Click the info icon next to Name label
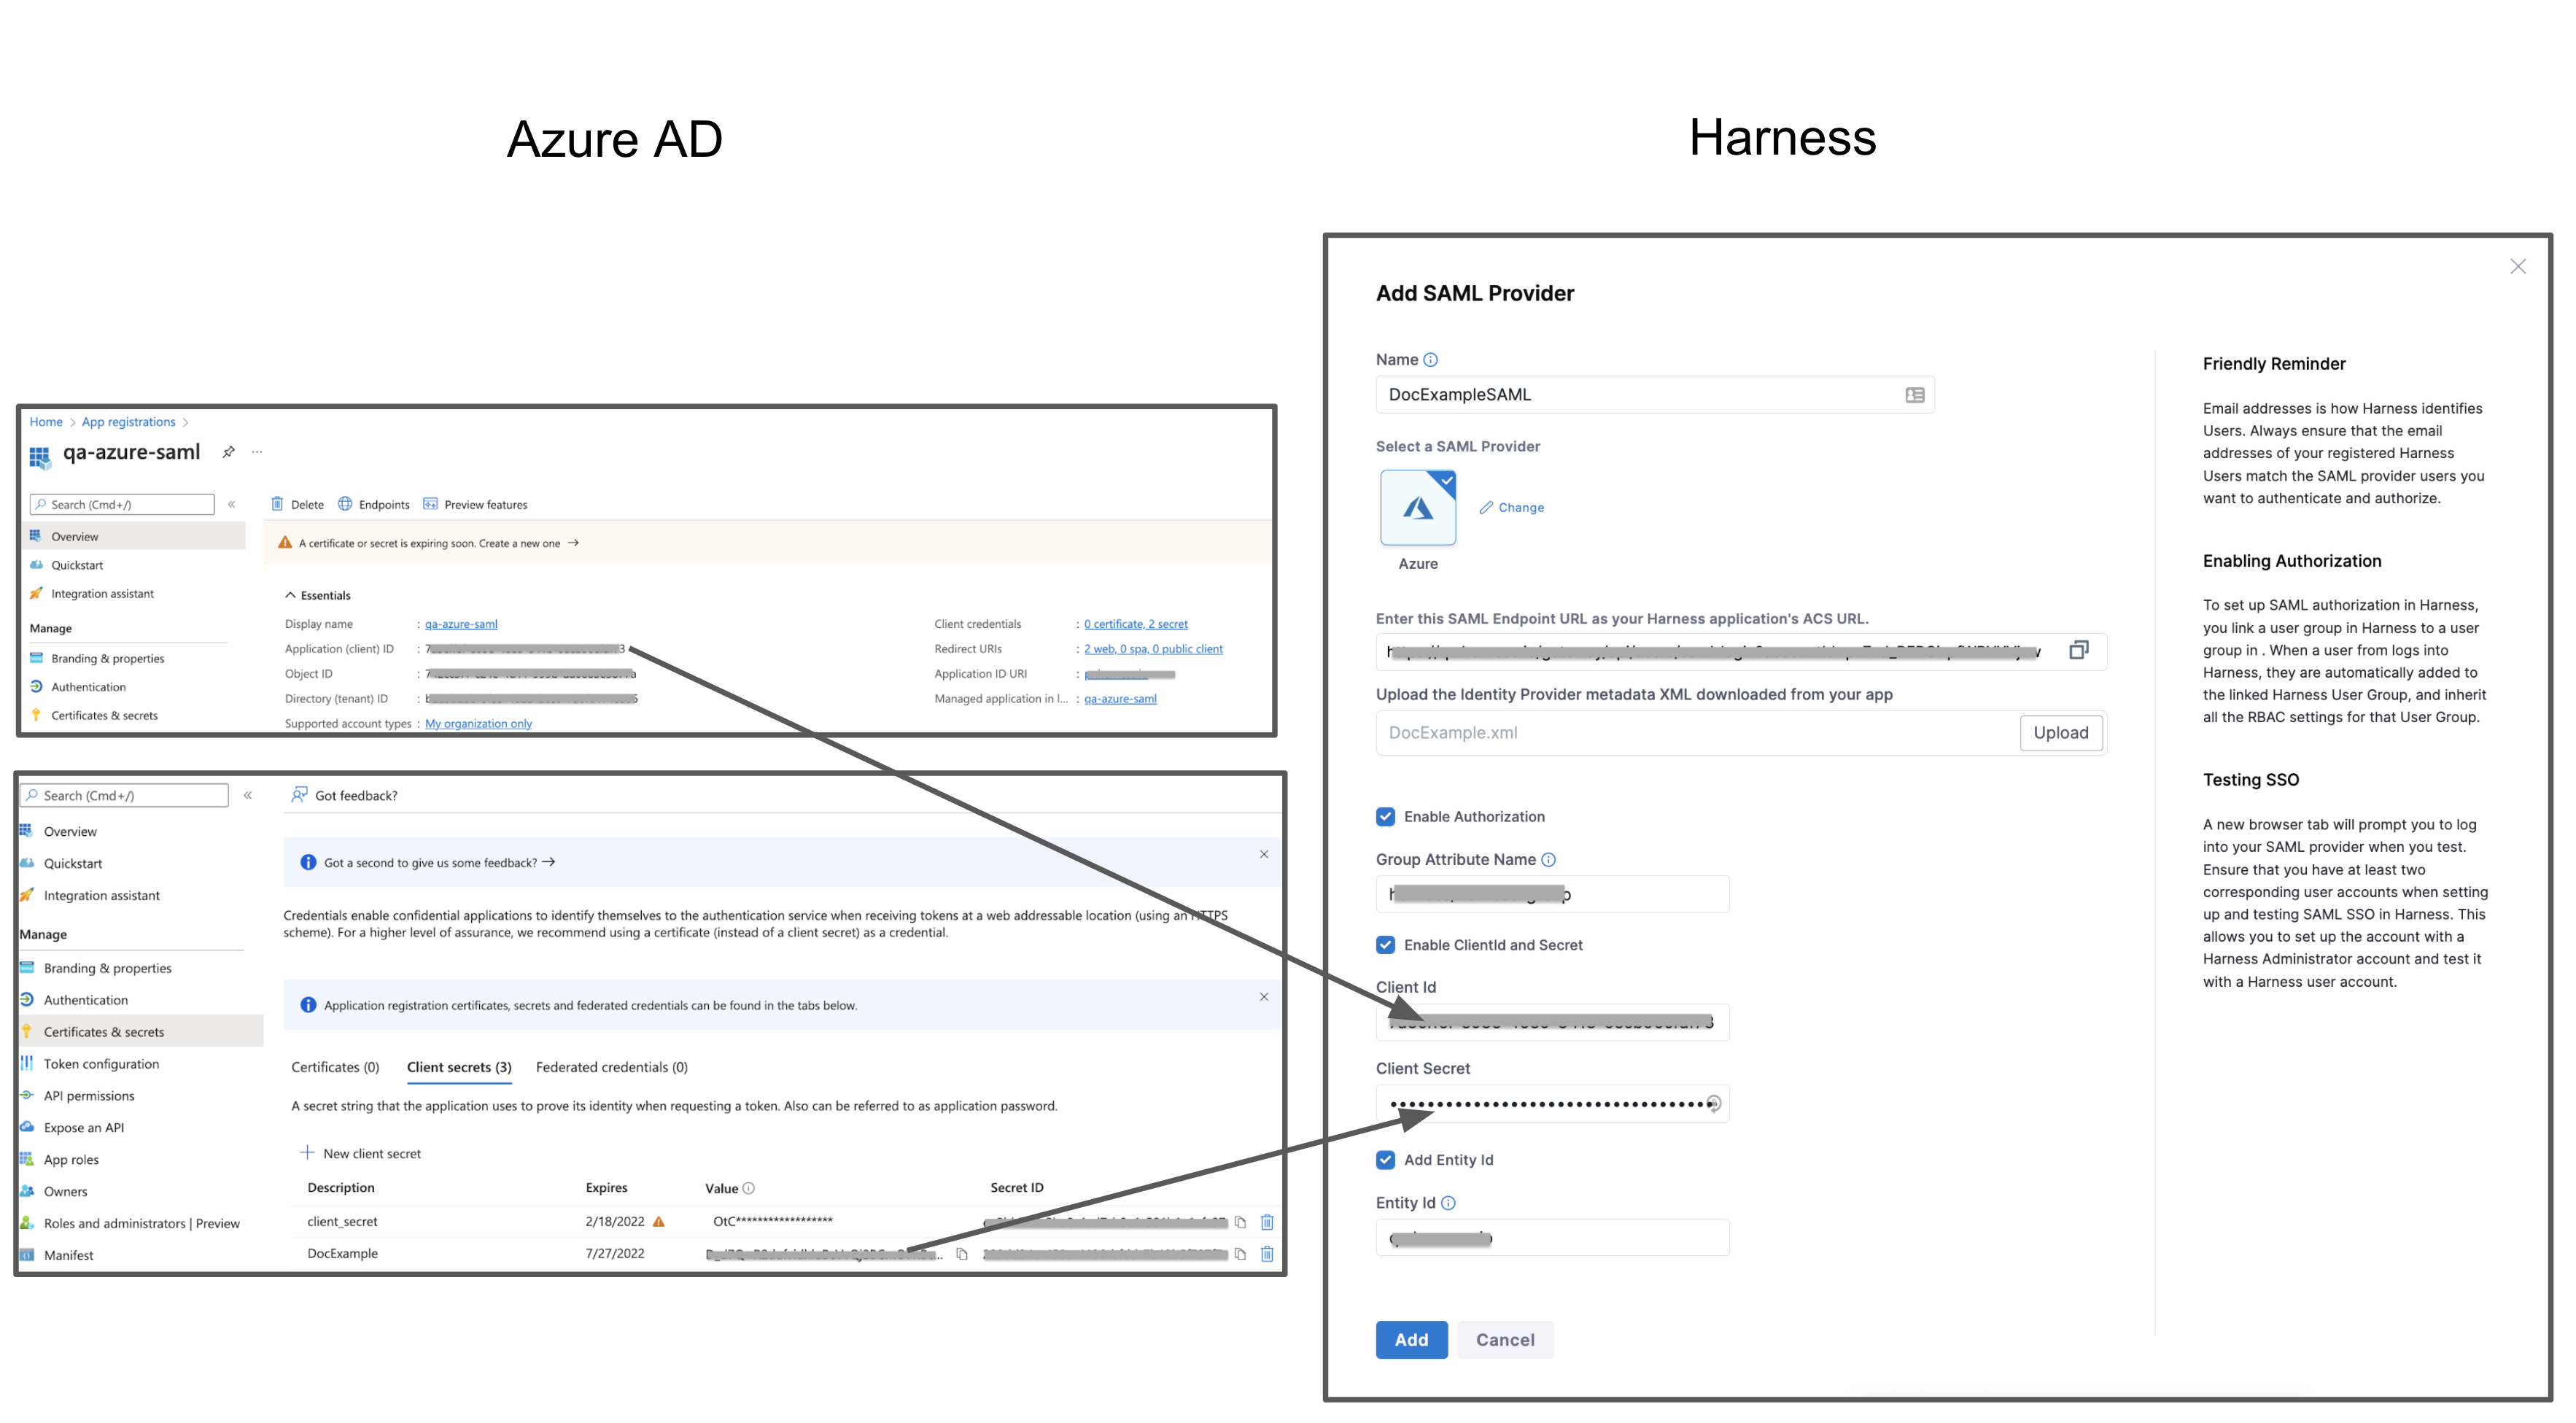Screen dimensions: 2576x1423 point(1430,360)
